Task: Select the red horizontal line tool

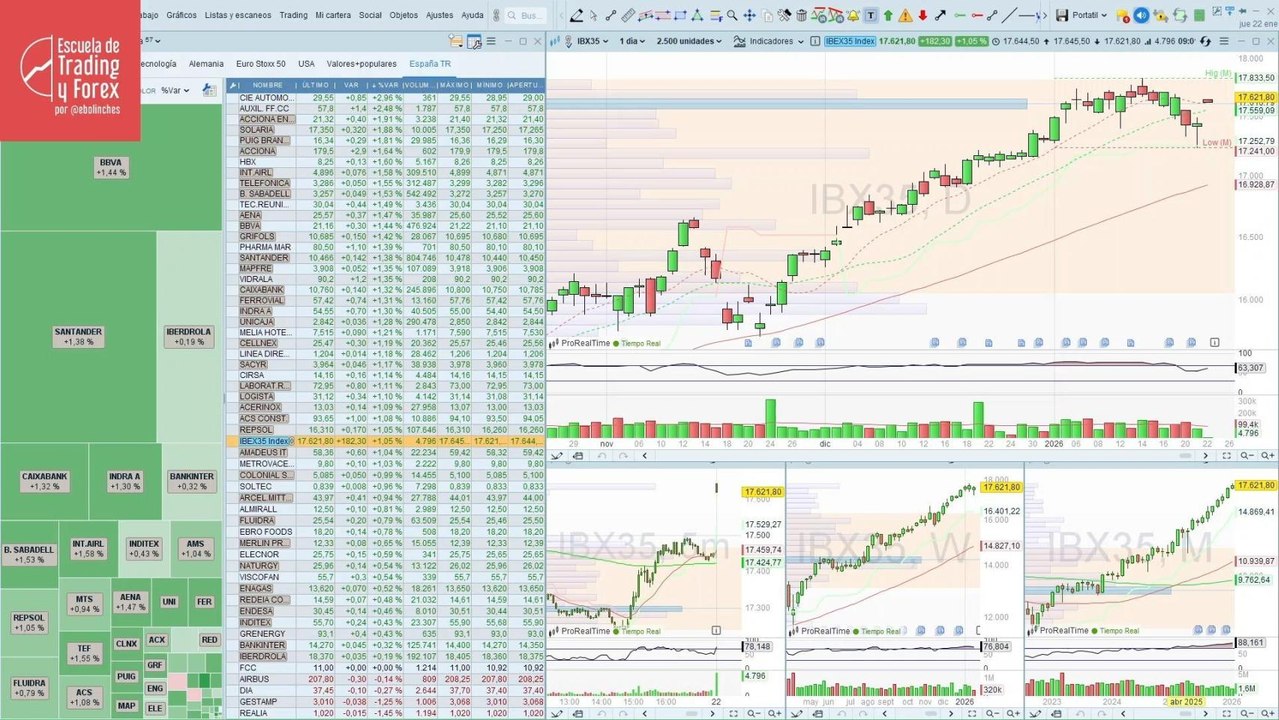Action: (976, 15)
